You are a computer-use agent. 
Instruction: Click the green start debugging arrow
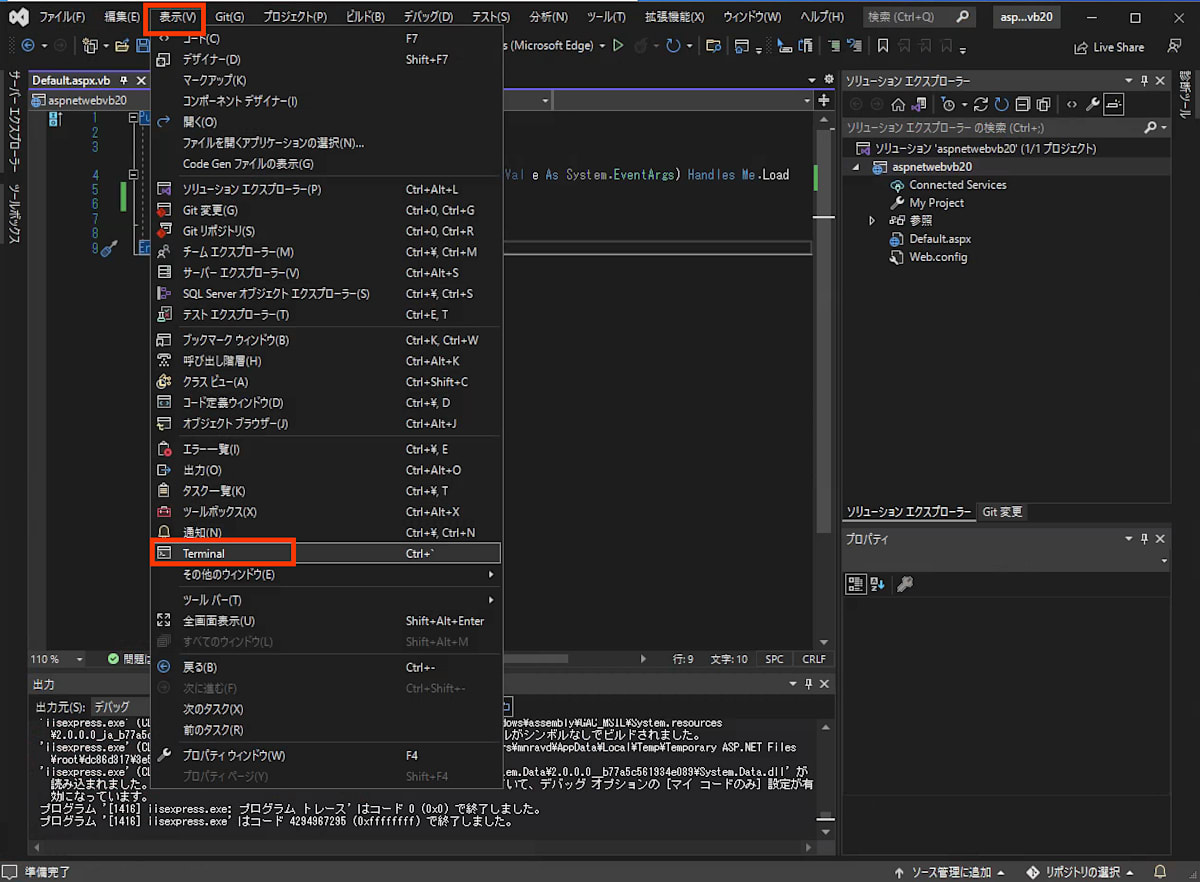tap(618, 46)
